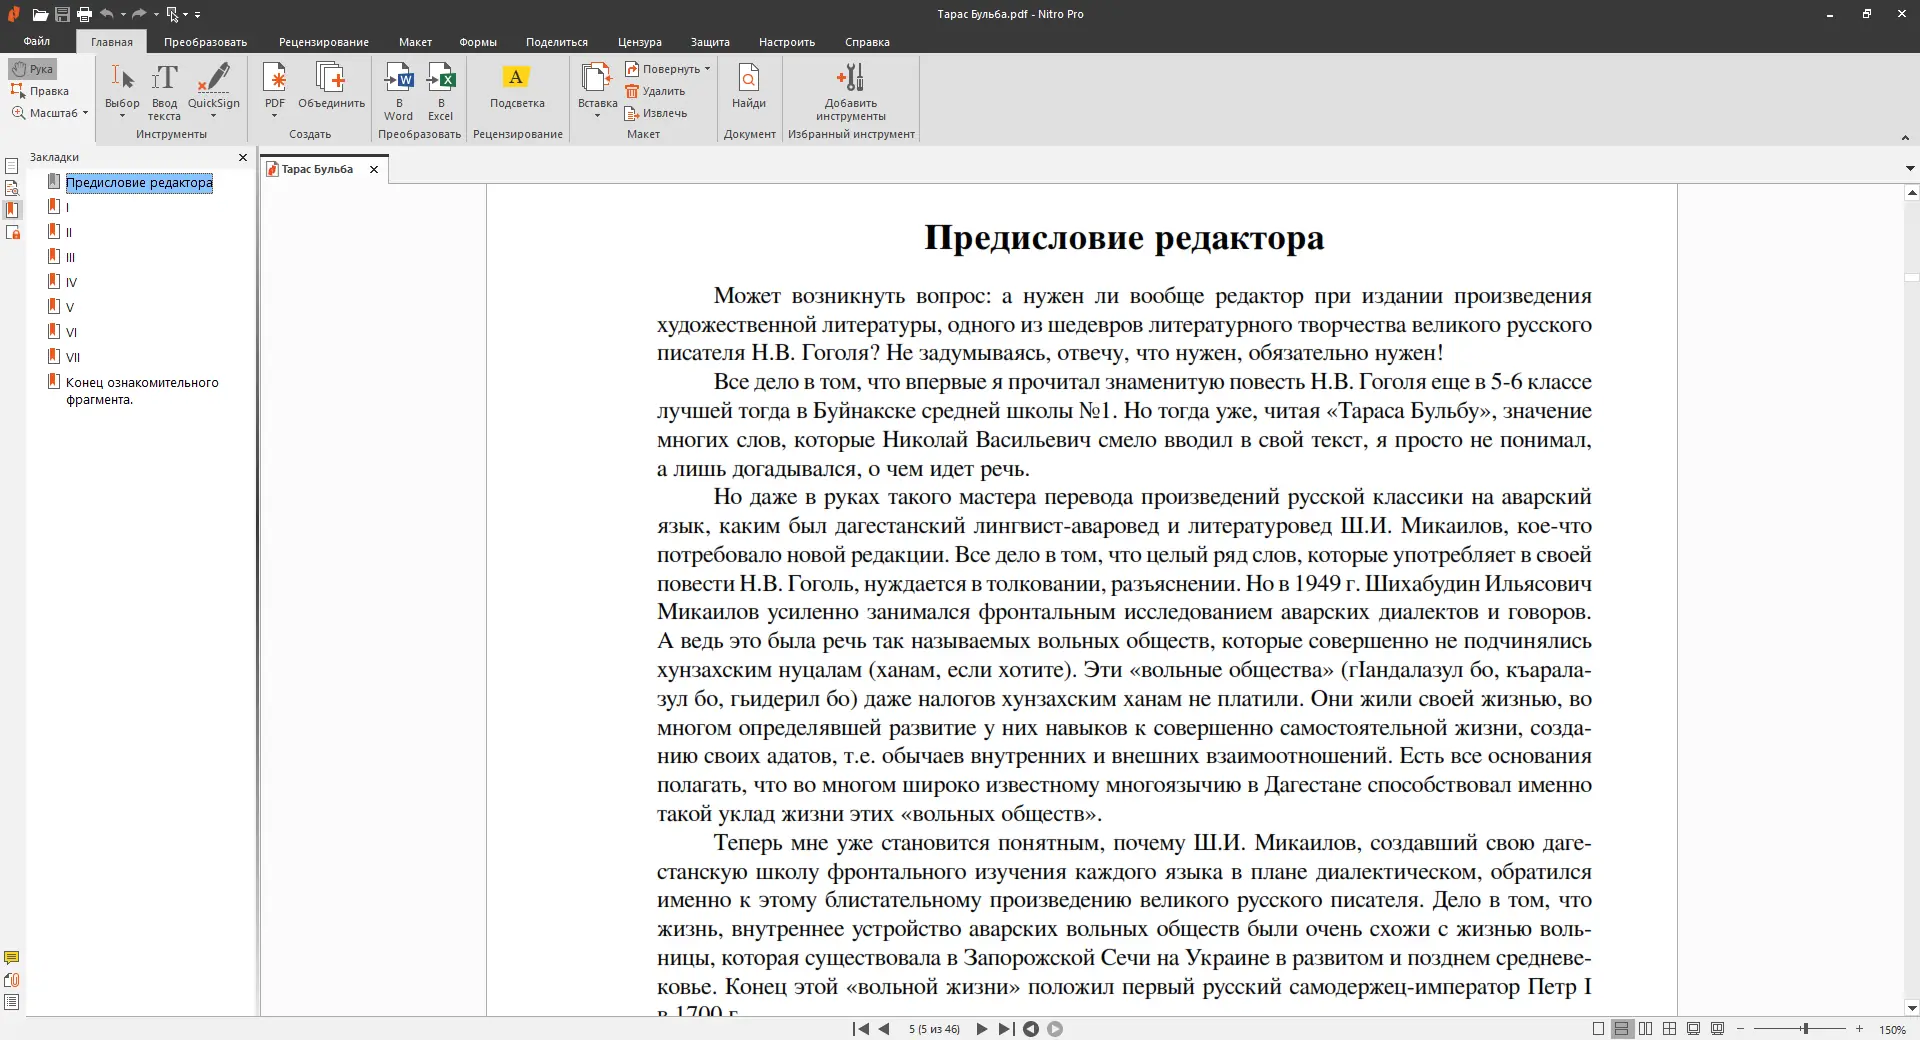Expand the Rotate (Повернуть) dropdown
This screenshot has height=1040, width=1920.
pyautogui.click(x=707, y=69)
